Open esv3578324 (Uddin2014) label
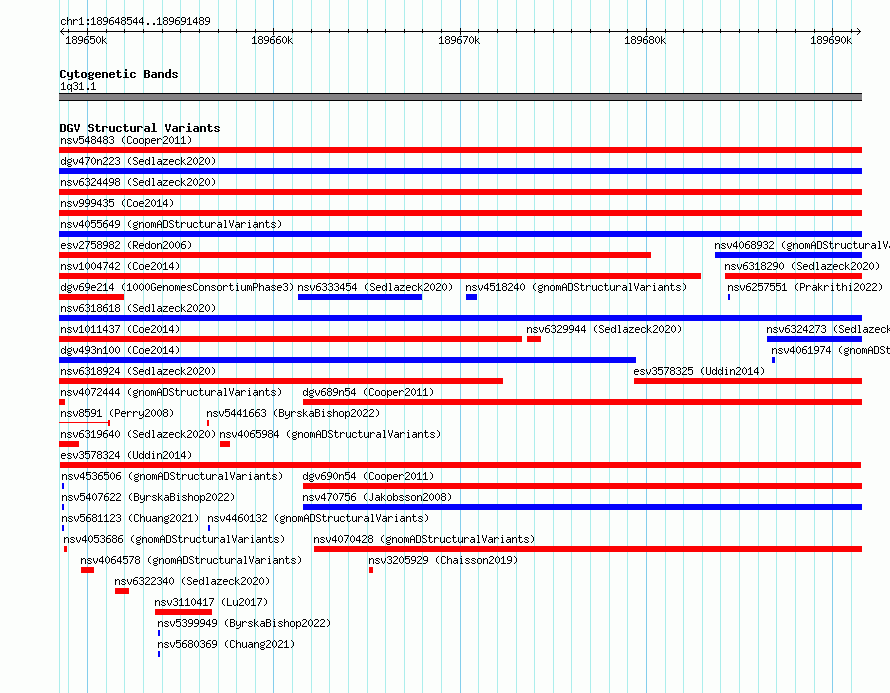Viewport: 890px width, 693px height. (126, 455)
